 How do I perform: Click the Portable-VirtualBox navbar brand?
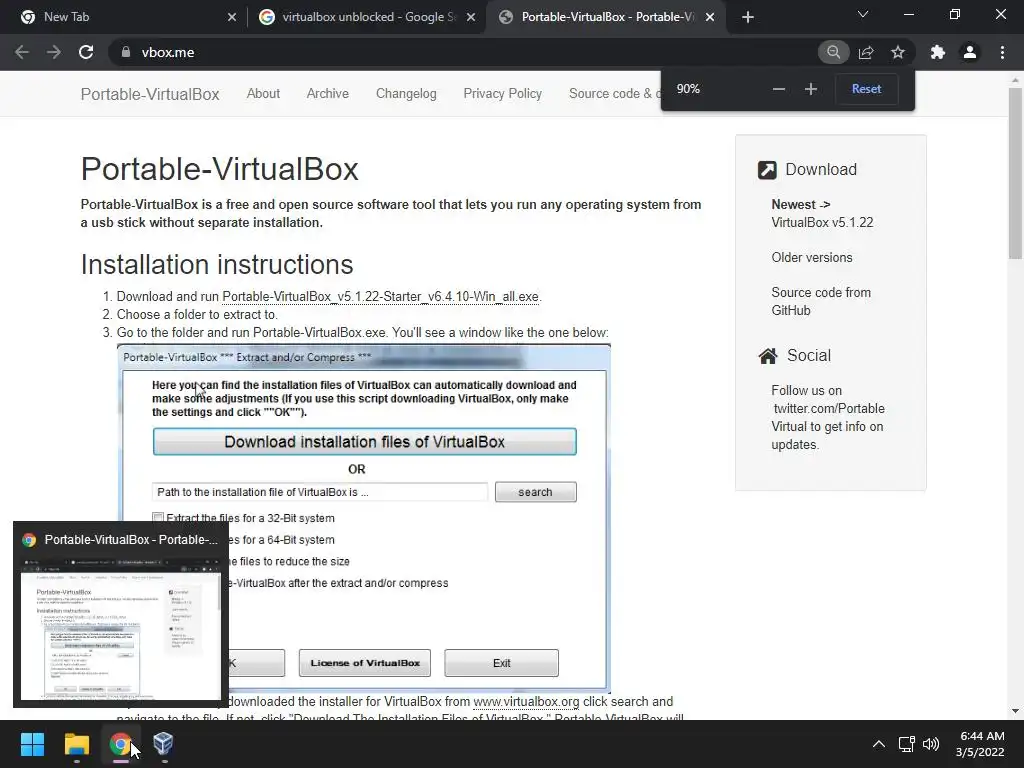pyautogui.click(x=150, y=94)
